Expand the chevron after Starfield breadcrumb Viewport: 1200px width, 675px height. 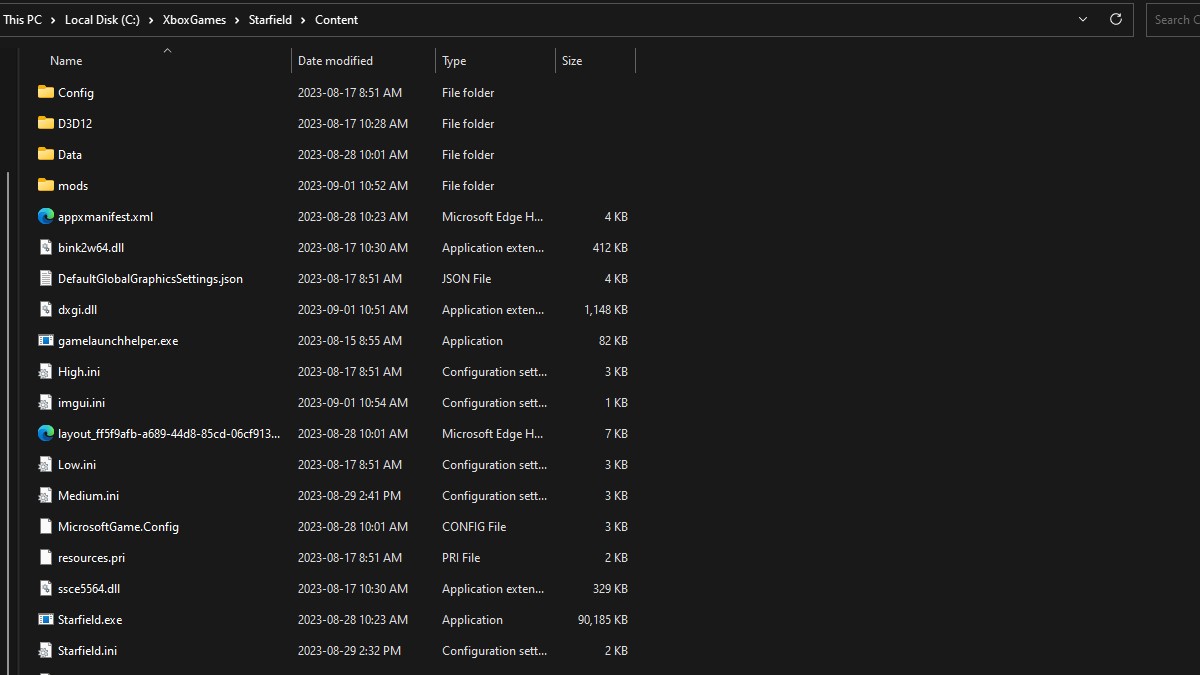click(304, 20)
